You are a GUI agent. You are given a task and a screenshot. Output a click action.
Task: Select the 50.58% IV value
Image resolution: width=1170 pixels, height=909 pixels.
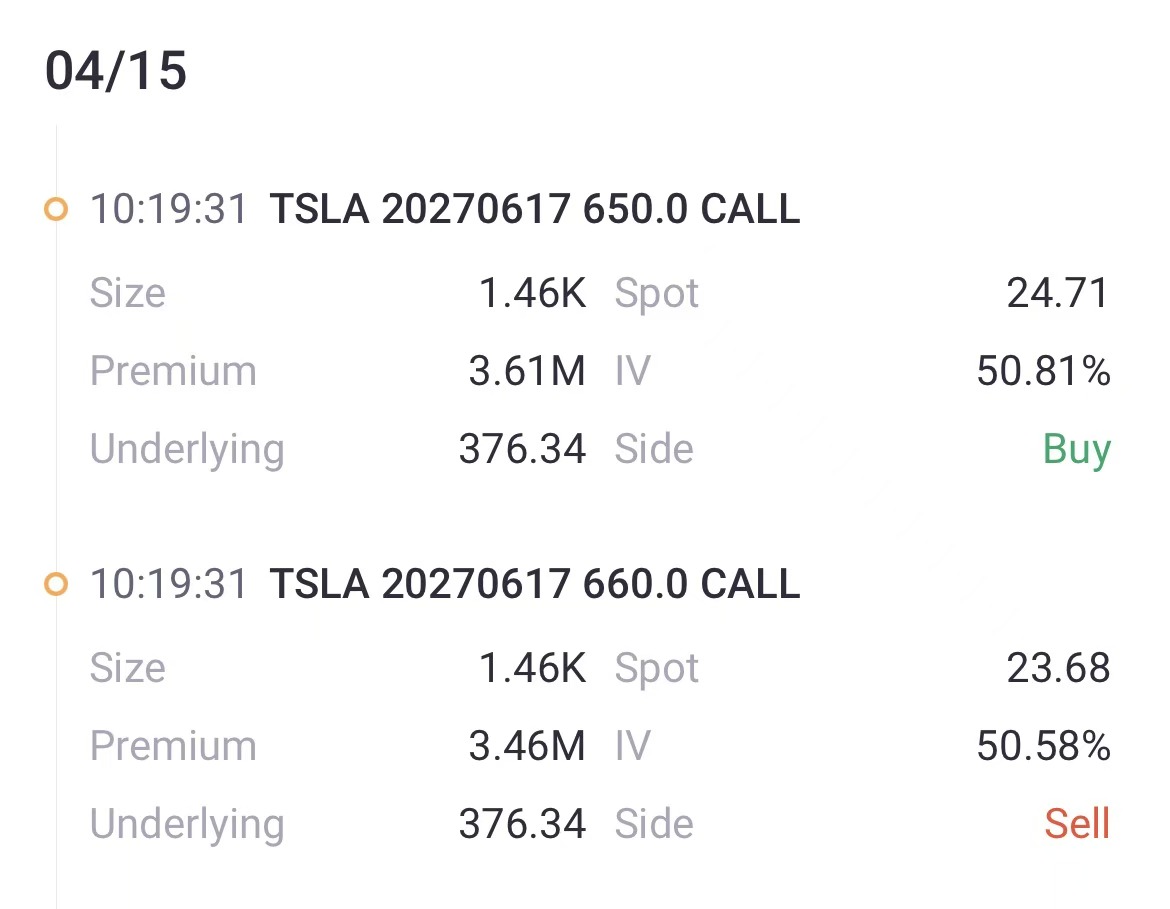[x=1043, y=746]
